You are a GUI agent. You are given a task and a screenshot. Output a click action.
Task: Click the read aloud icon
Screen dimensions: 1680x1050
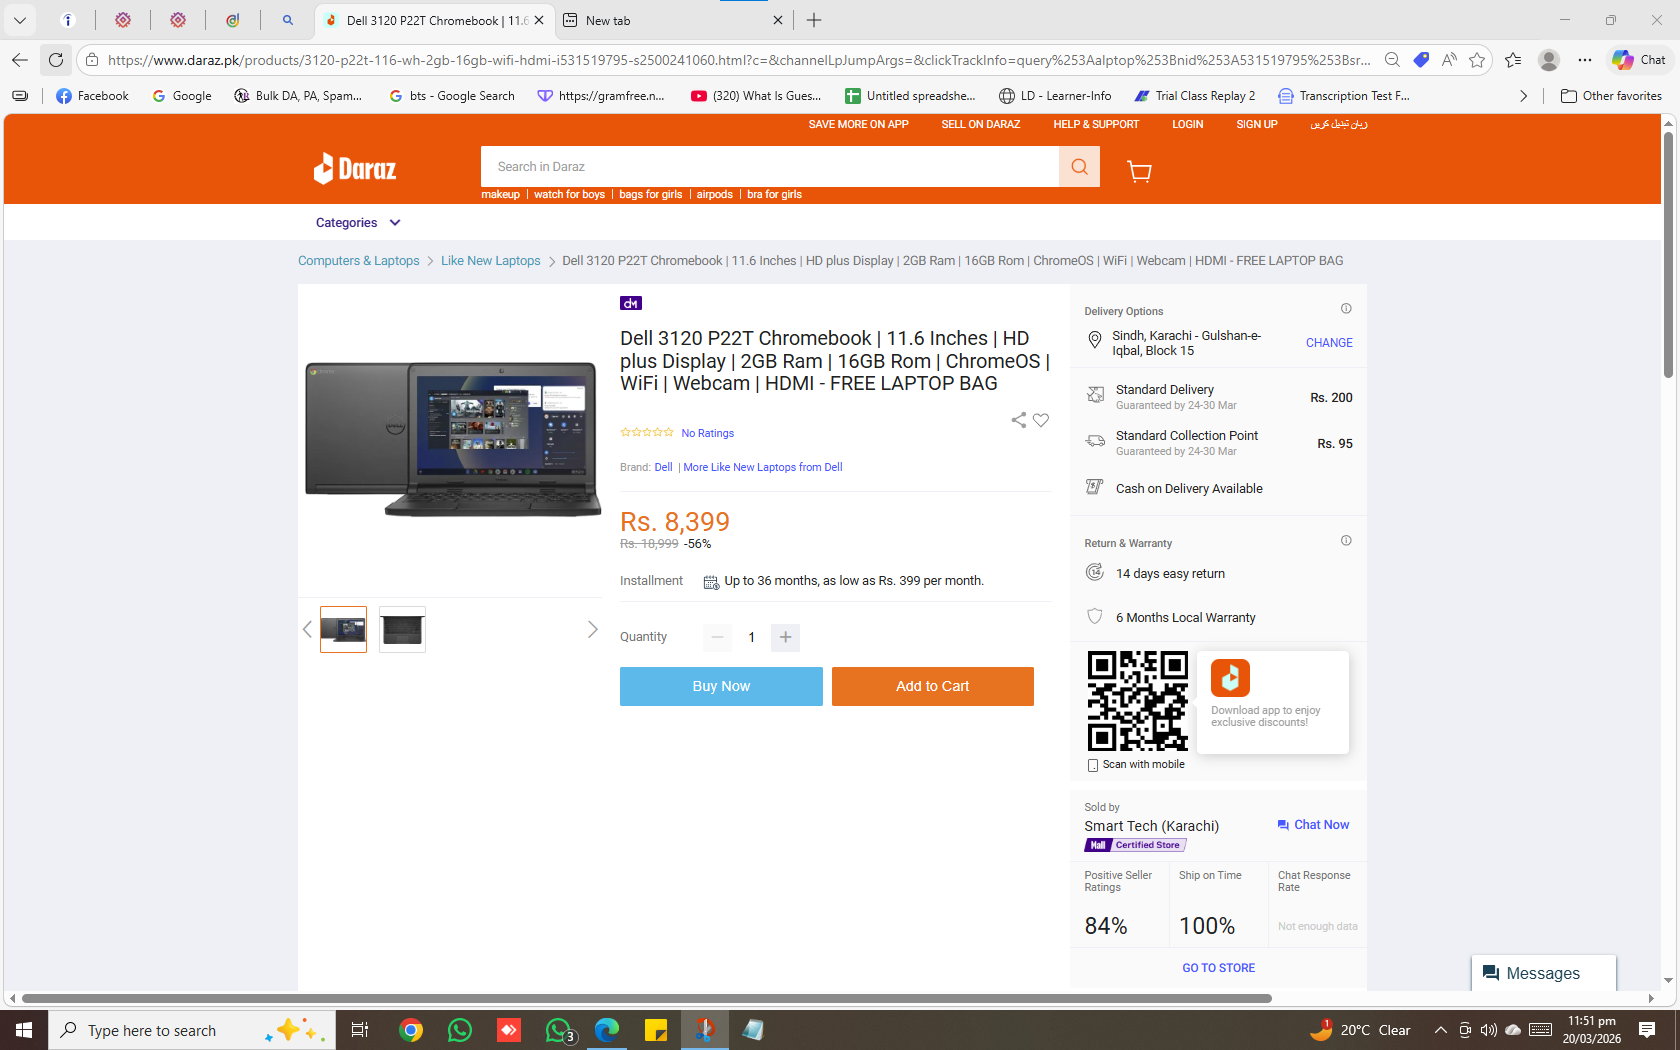[x=1449, y=60]
